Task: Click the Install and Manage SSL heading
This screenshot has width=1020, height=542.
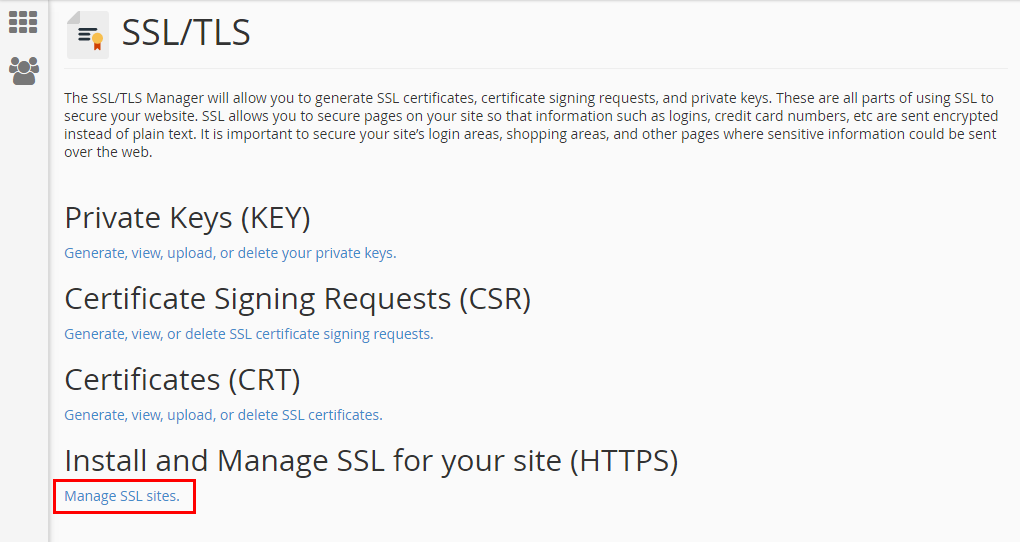Action: [371, 461]
